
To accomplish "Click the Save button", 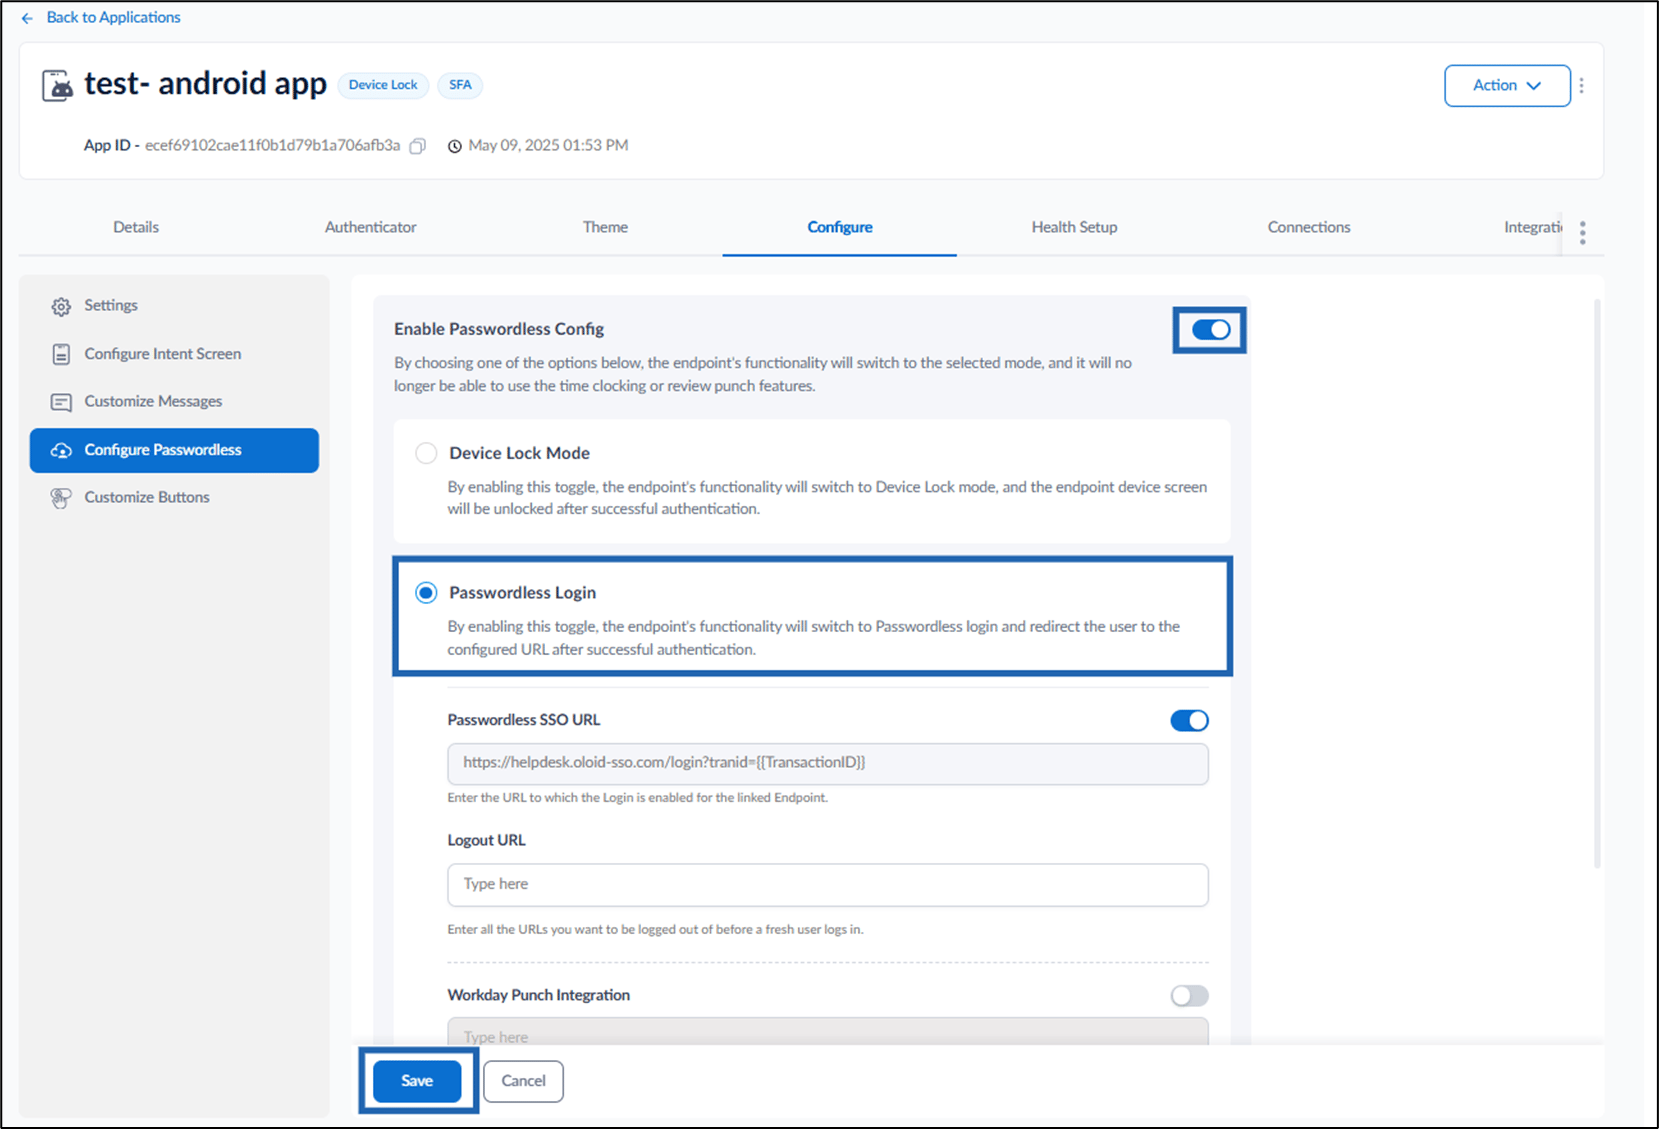I will point(417,1081).
